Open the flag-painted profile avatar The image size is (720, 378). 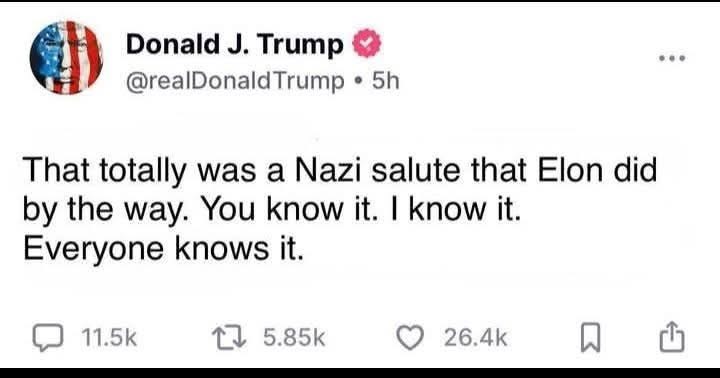point(66,57)
